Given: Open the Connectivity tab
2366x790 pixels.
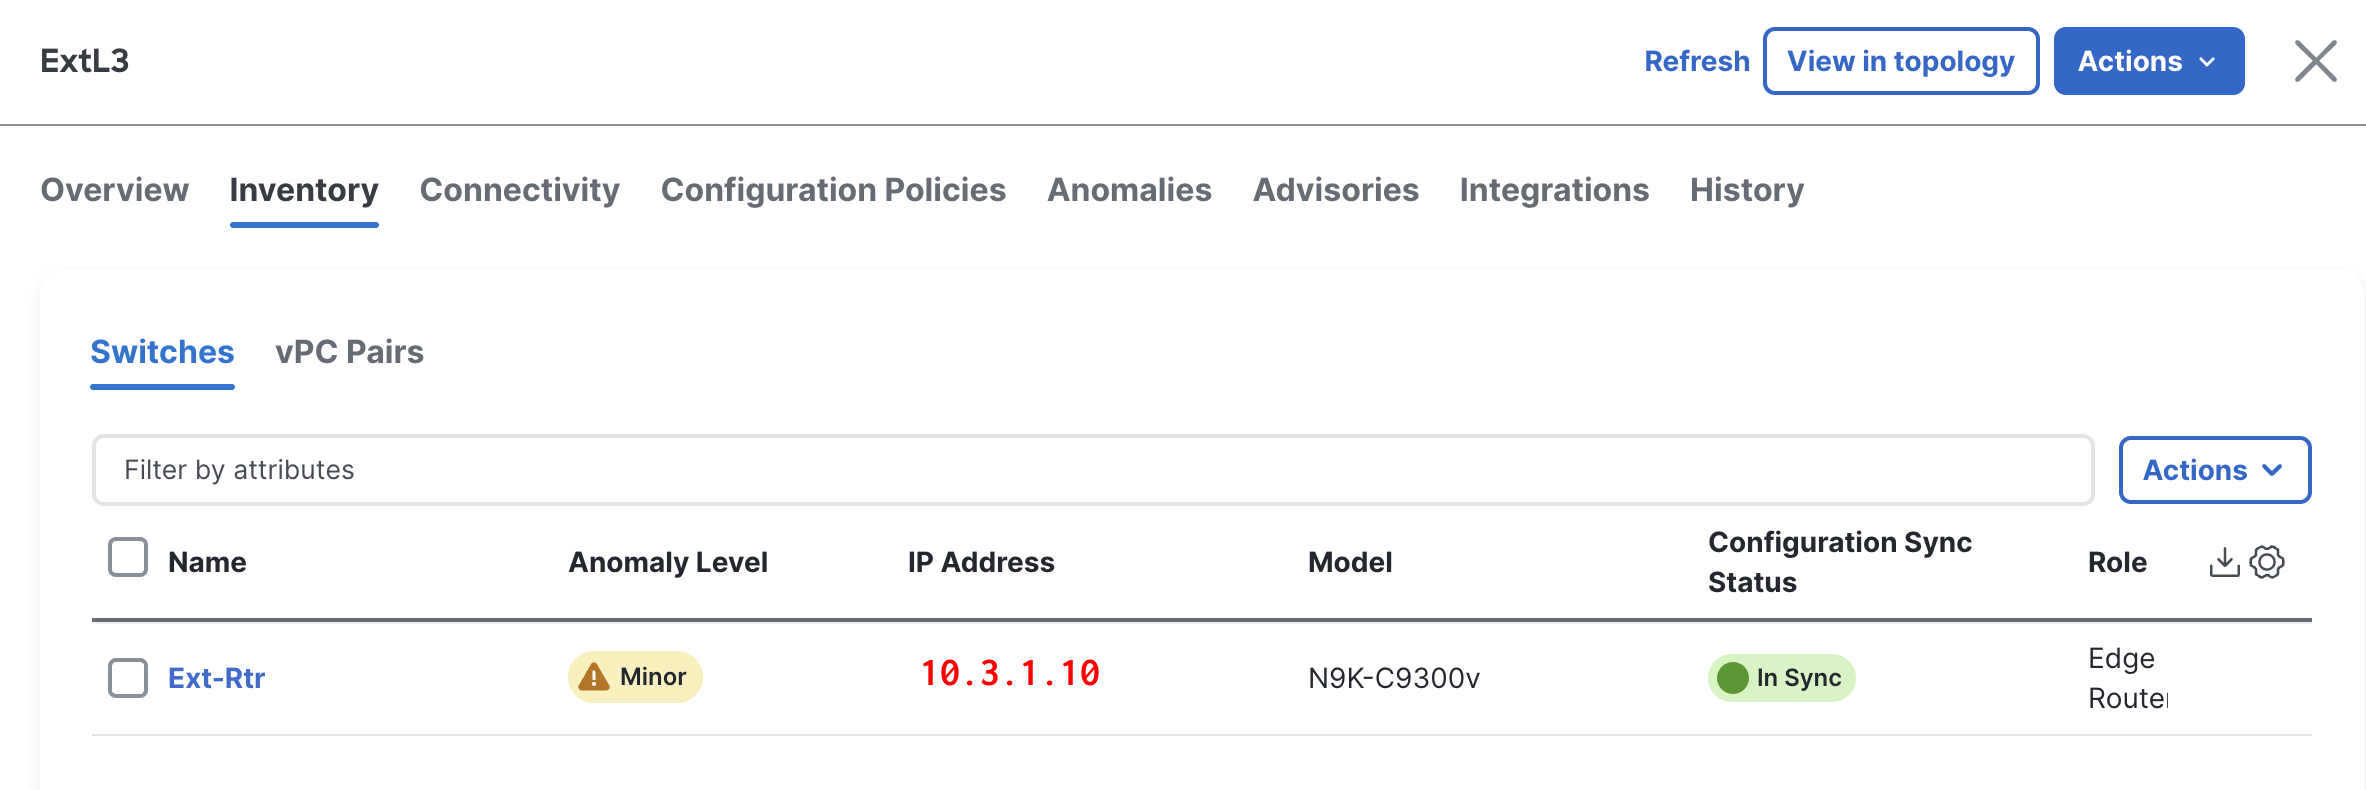Looking at the screenshot, I should pos(519,190).
